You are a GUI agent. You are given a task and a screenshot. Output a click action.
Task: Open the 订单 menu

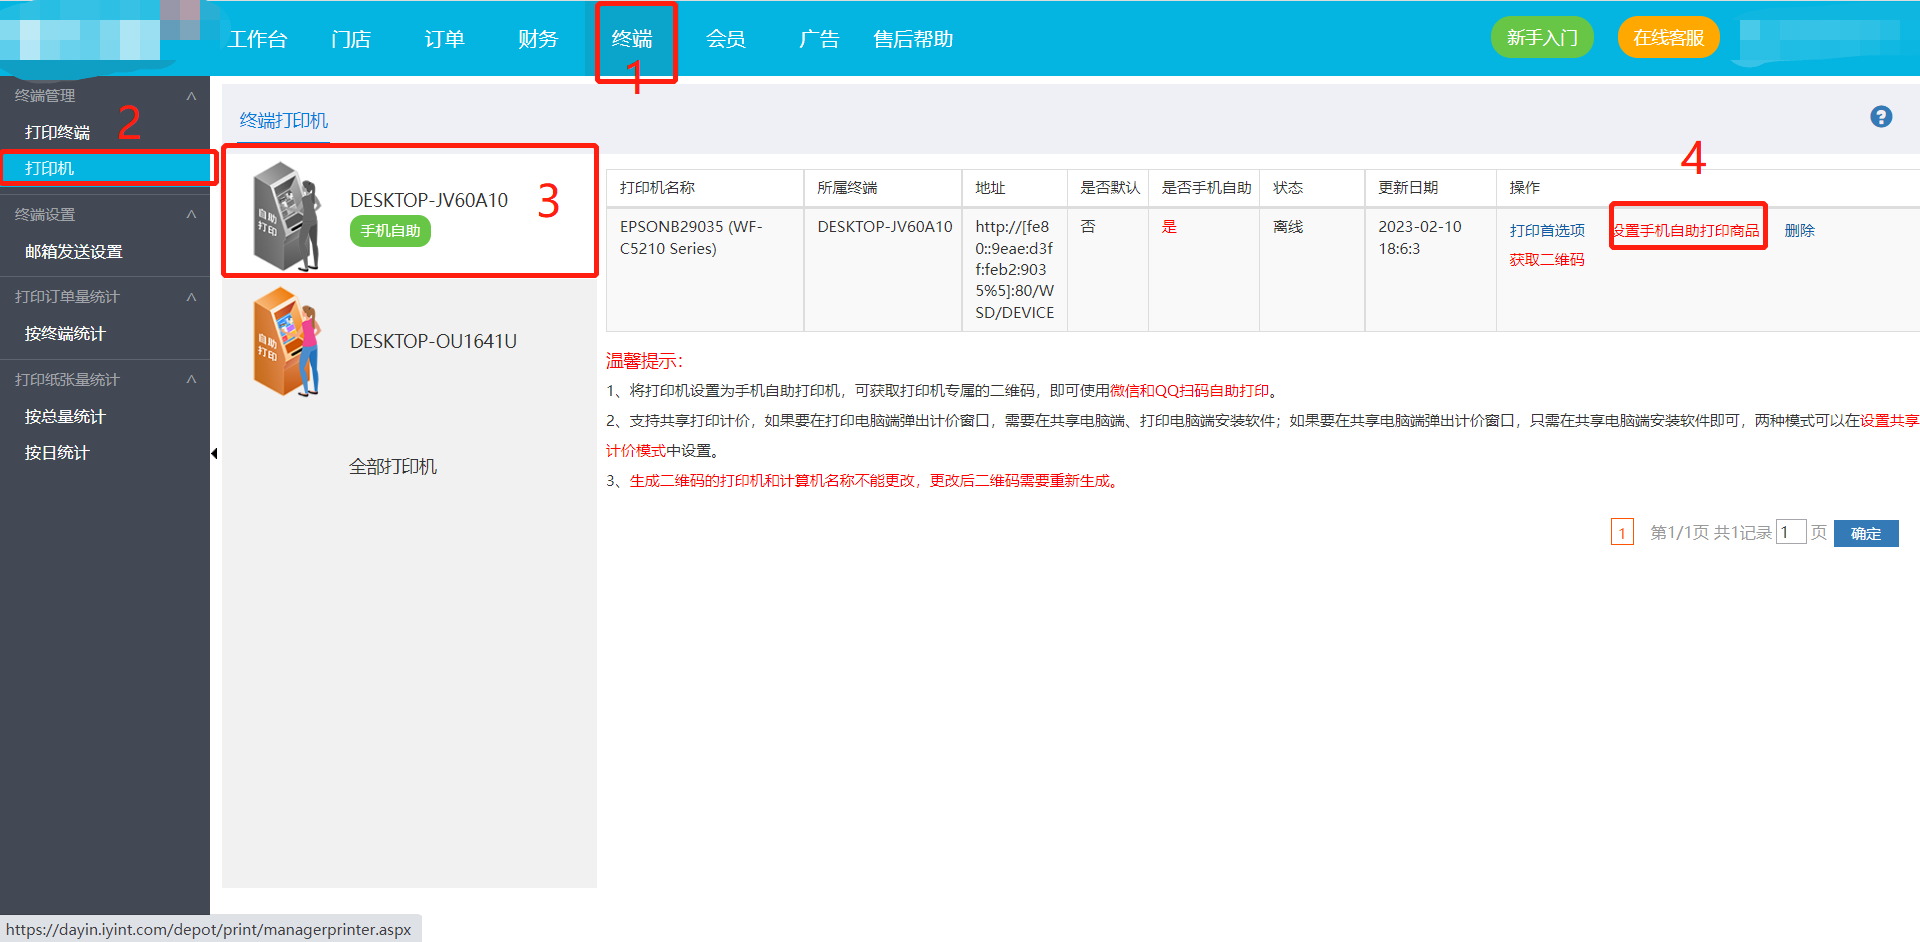click(x=444, y=39)
